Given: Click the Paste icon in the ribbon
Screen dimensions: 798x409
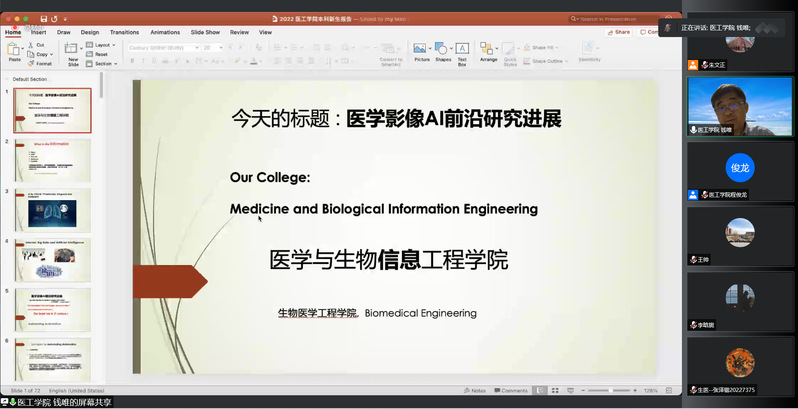Looking at the screenshot, I should point(15,49).
